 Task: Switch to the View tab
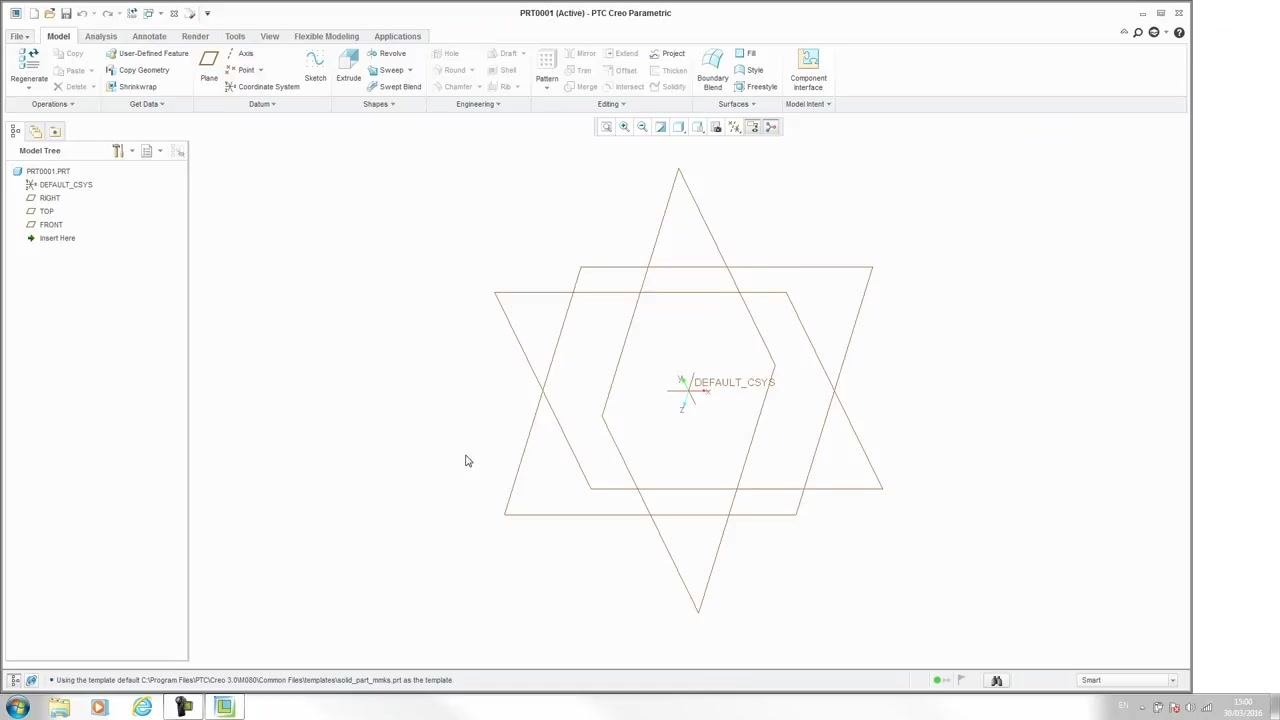tap(270, 36)
